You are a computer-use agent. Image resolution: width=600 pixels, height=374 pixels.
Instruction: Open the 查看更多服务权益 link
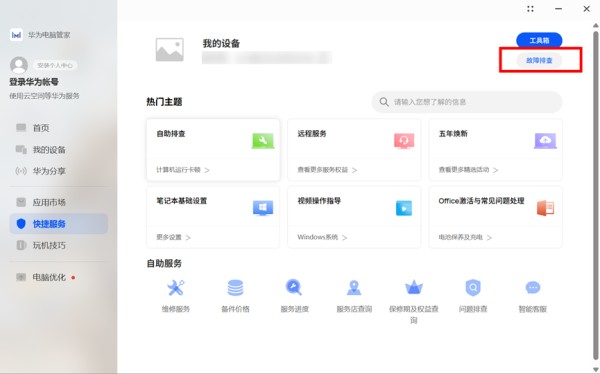327,170
